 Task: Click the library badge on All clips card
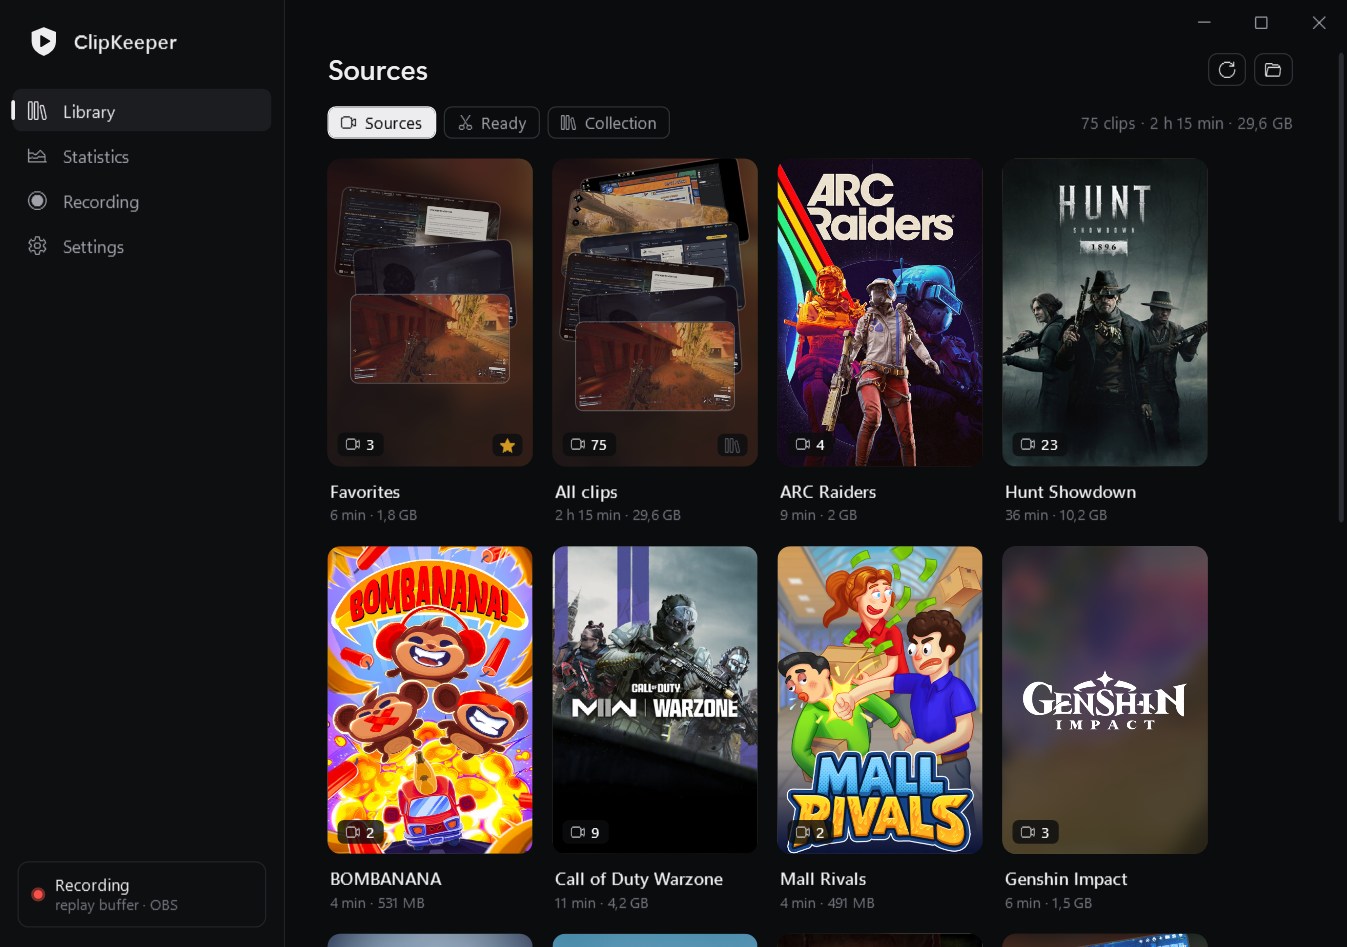pos(732,445)
